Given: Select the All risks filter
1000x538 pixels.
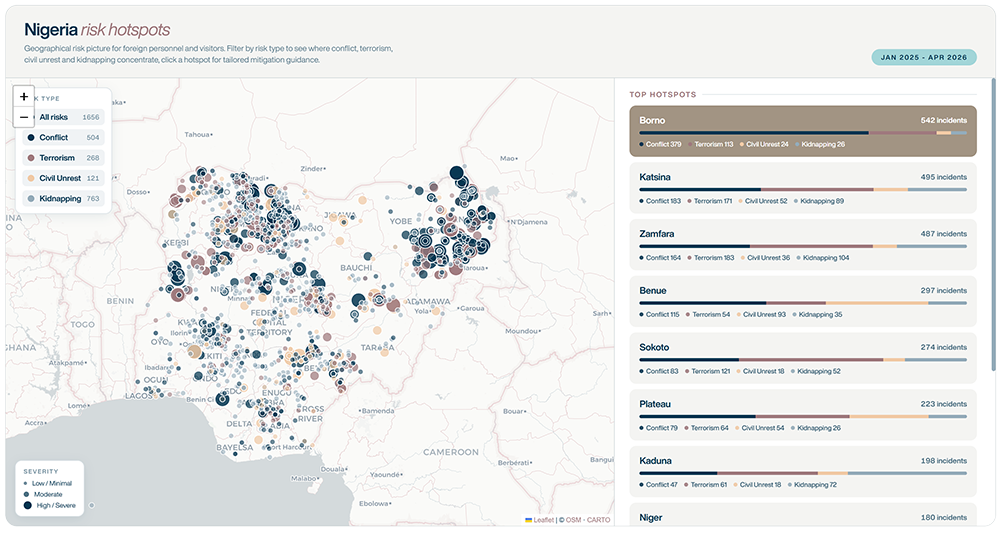Looking at the screenshot, I should tap(64, 117).
